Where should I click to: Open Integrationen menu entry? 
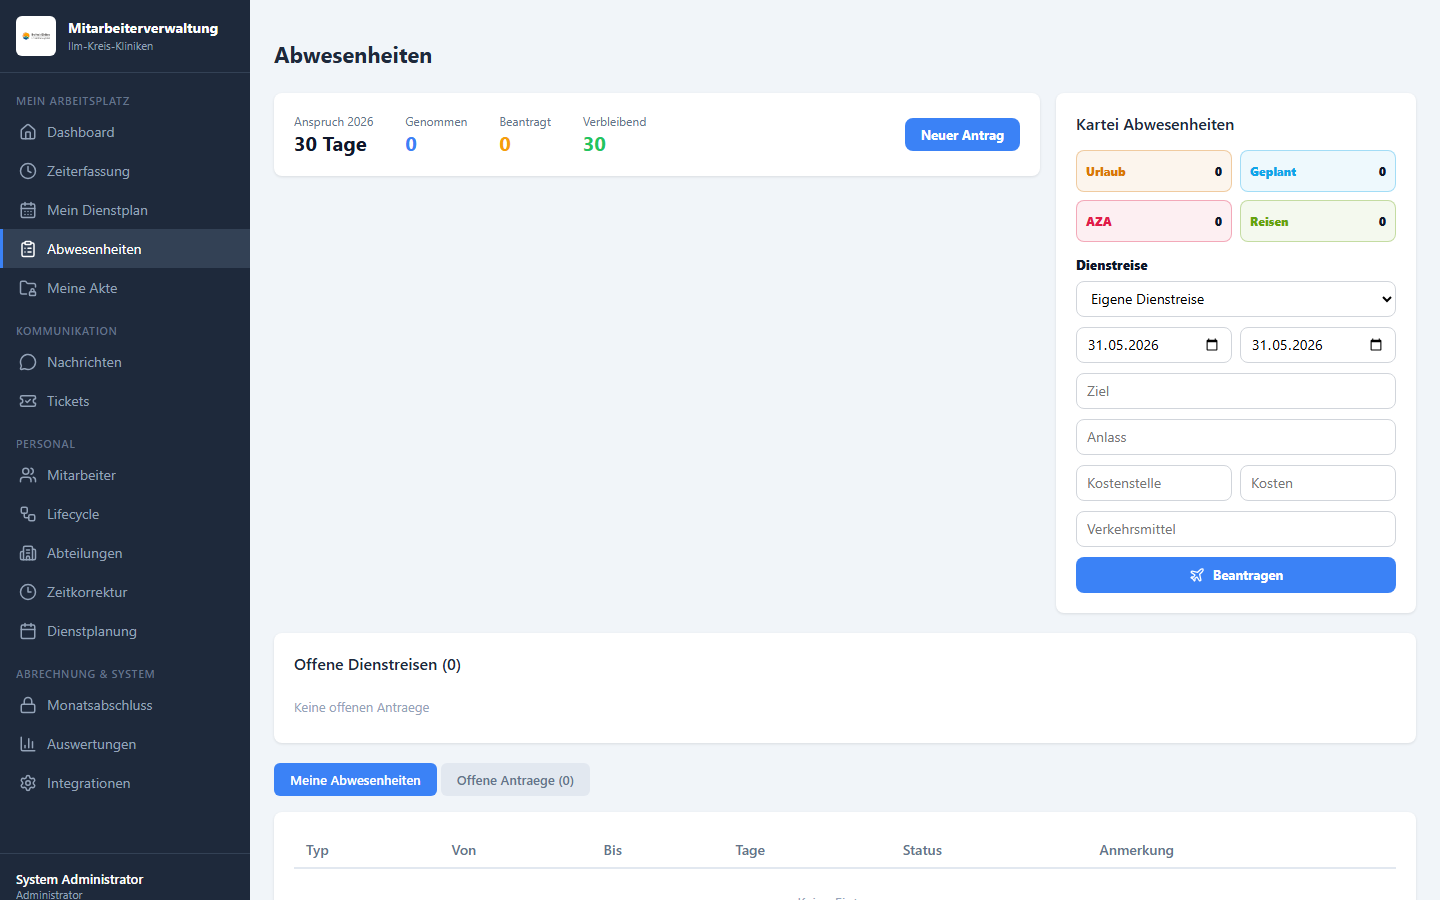pos(125,783)
